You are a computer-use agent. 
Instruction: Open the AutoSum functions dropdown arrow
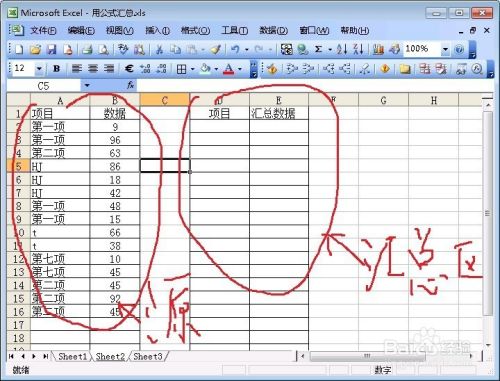[x=330, y=50]
